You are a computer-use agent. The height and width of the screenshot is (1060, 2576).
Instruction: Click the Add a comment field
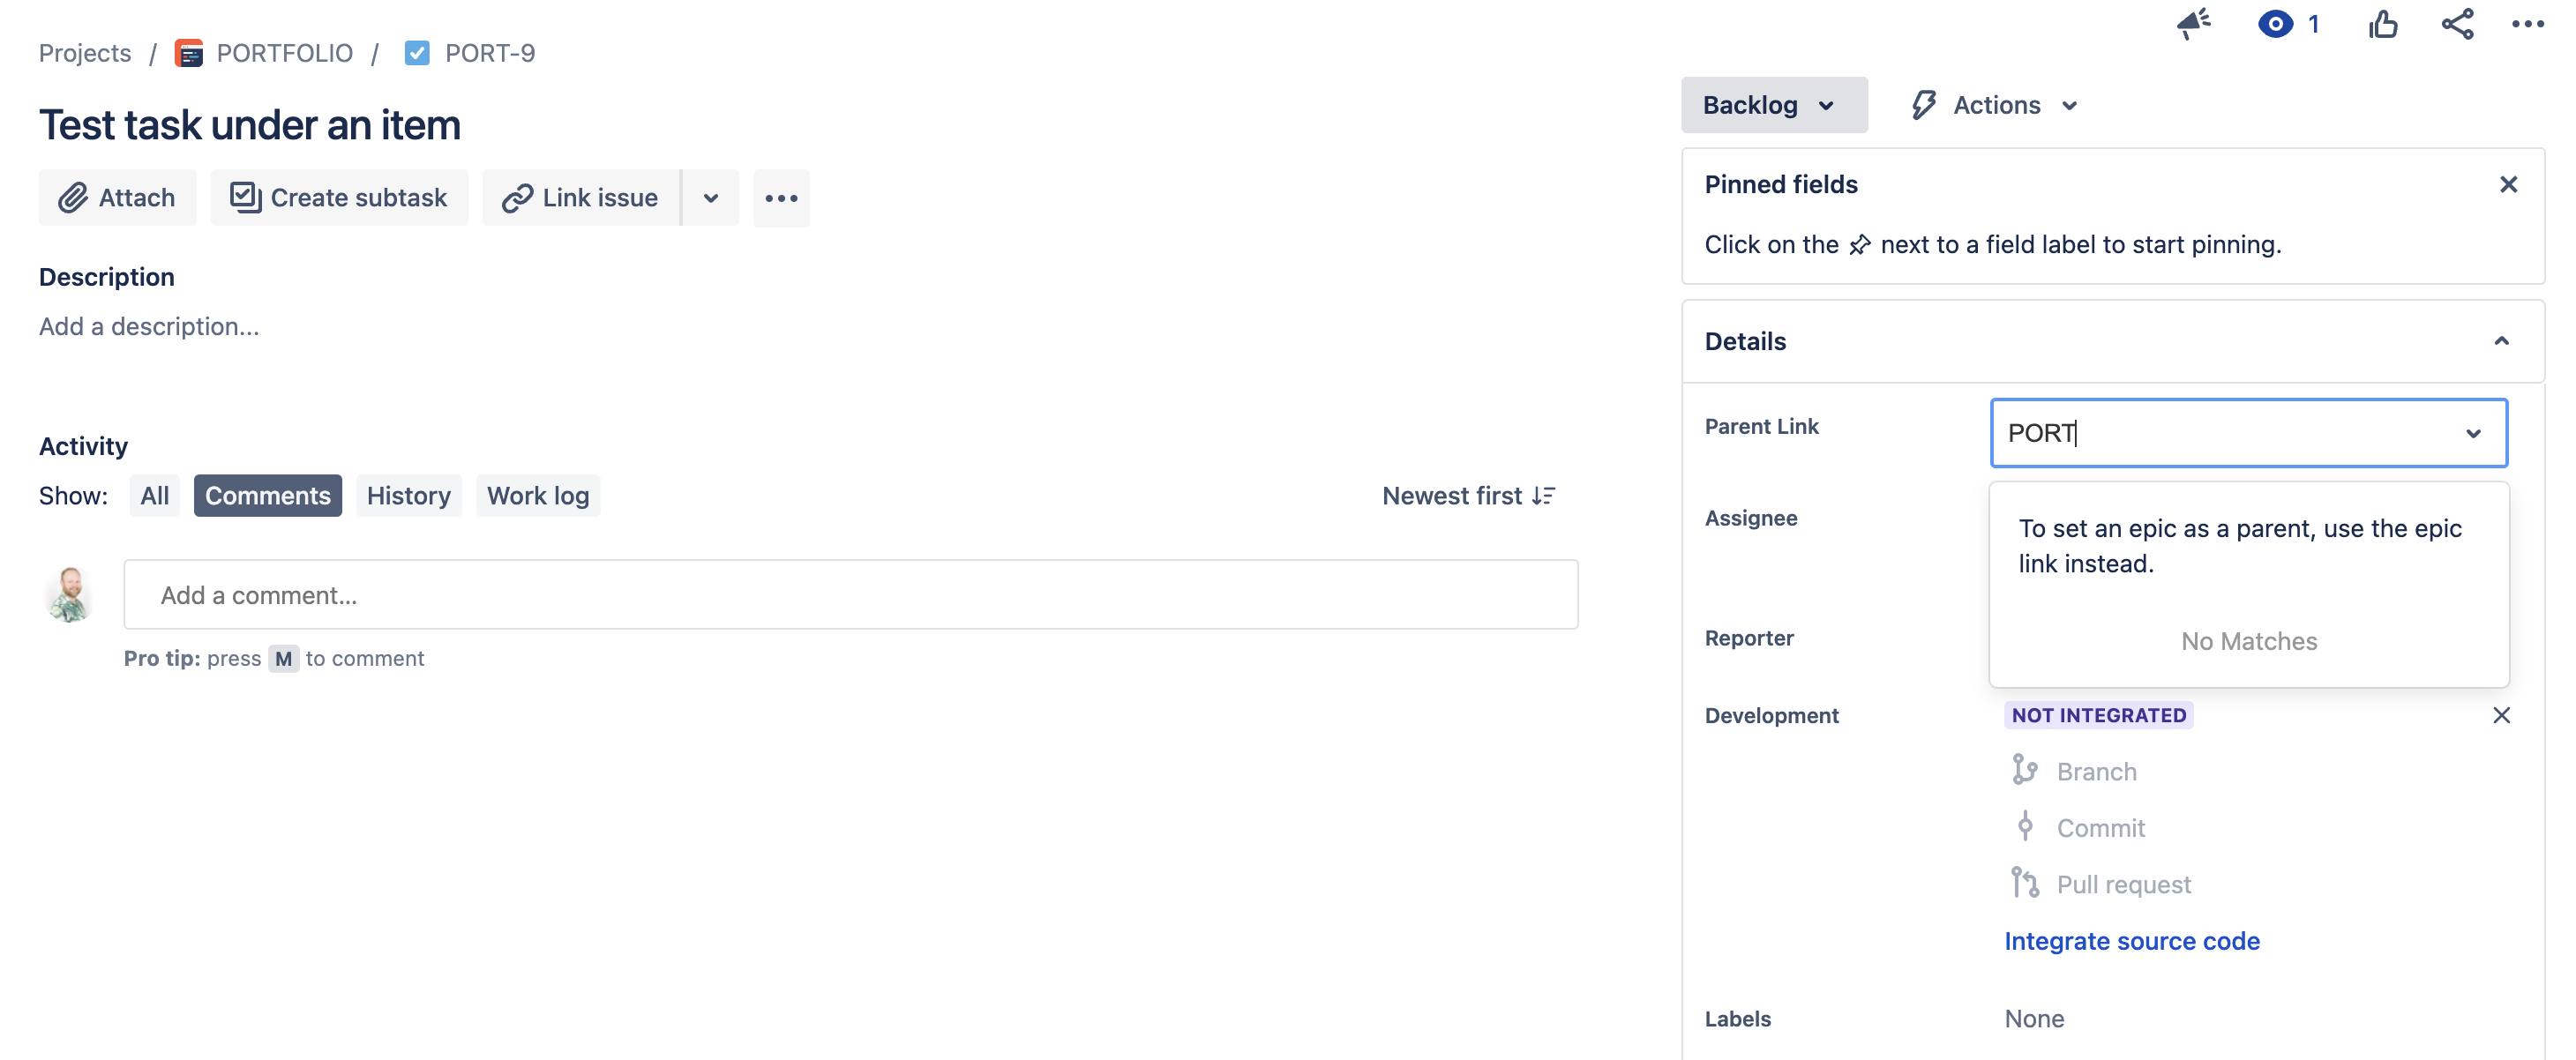[850, 594]
